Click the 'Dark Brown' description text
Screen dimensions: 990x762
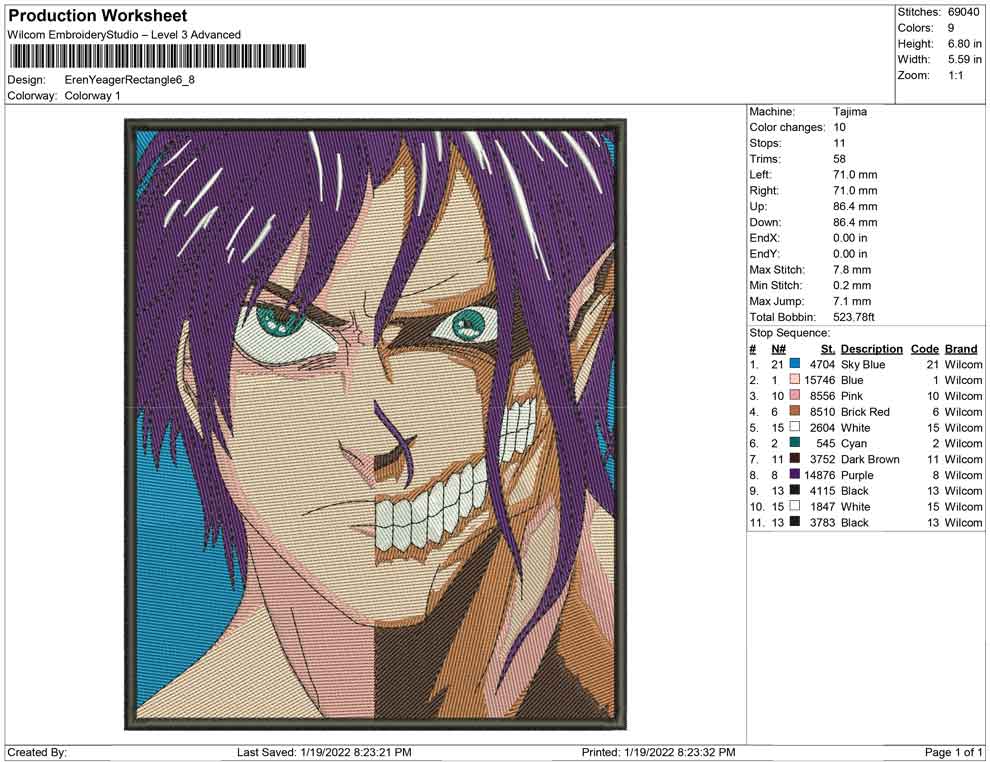pos(870,459)
